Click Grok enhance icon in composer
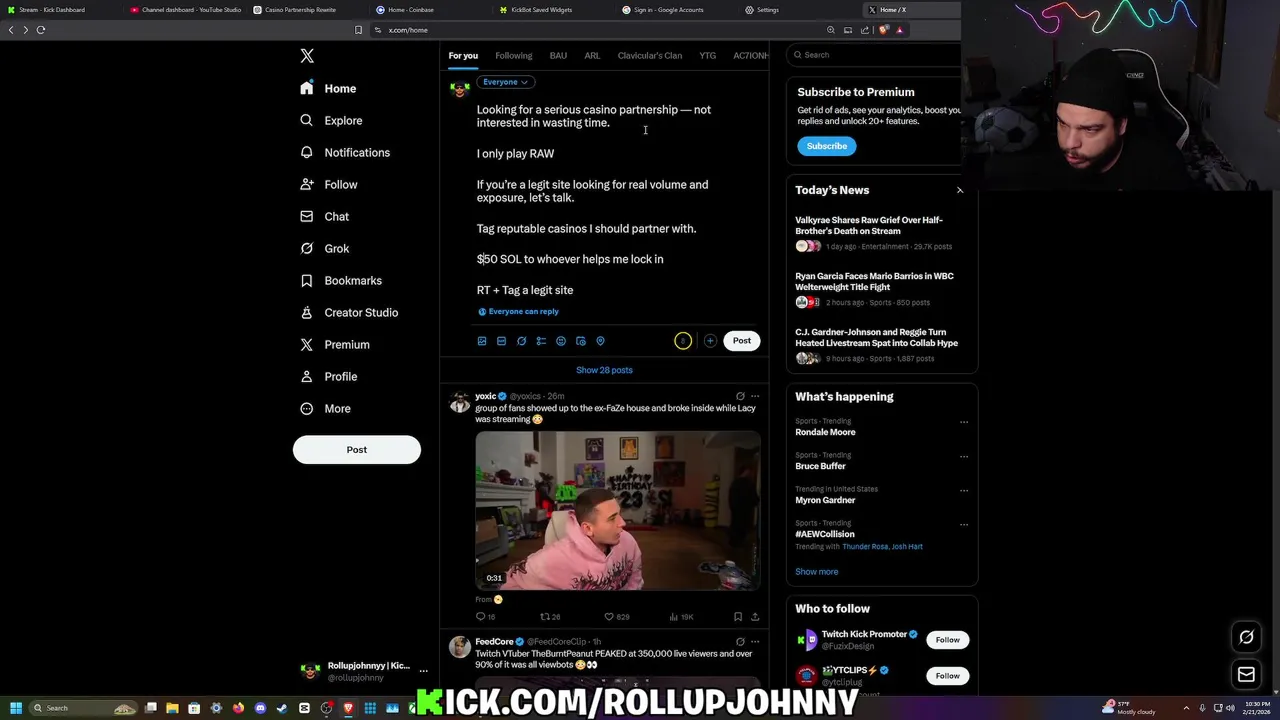The width and height of the screenshot is (1280, 720). (x=521, y=341)
